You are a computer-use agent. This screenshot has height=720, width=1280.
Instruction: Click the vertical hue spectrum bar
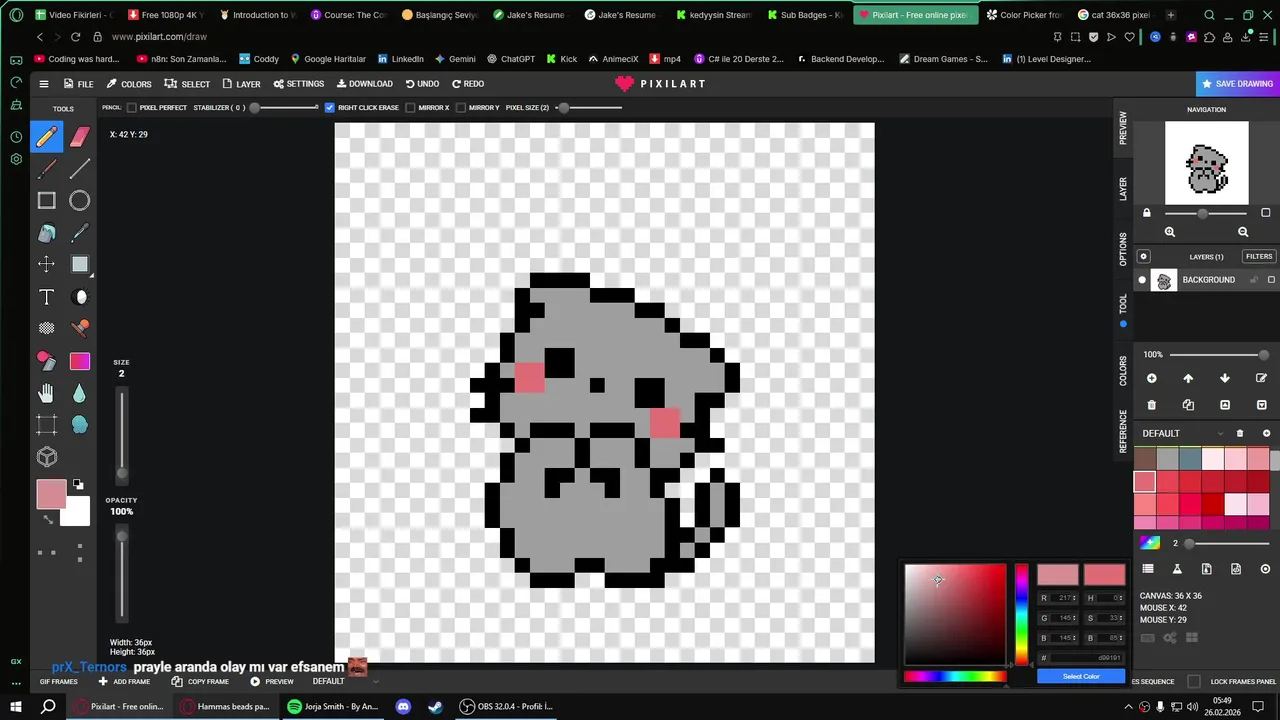tap(1021, 614)
